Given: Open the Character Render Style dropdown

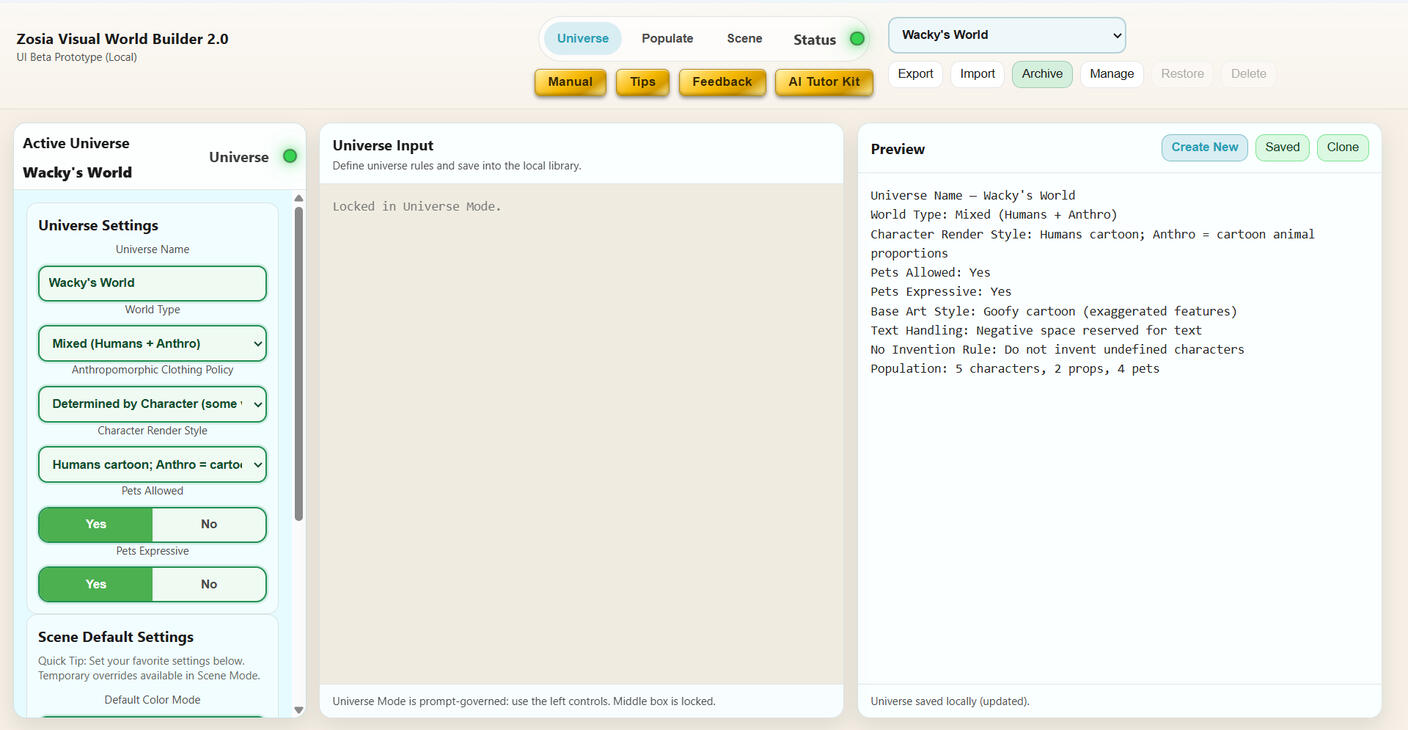Looking at the screenshot, I should tap(152, 464).
